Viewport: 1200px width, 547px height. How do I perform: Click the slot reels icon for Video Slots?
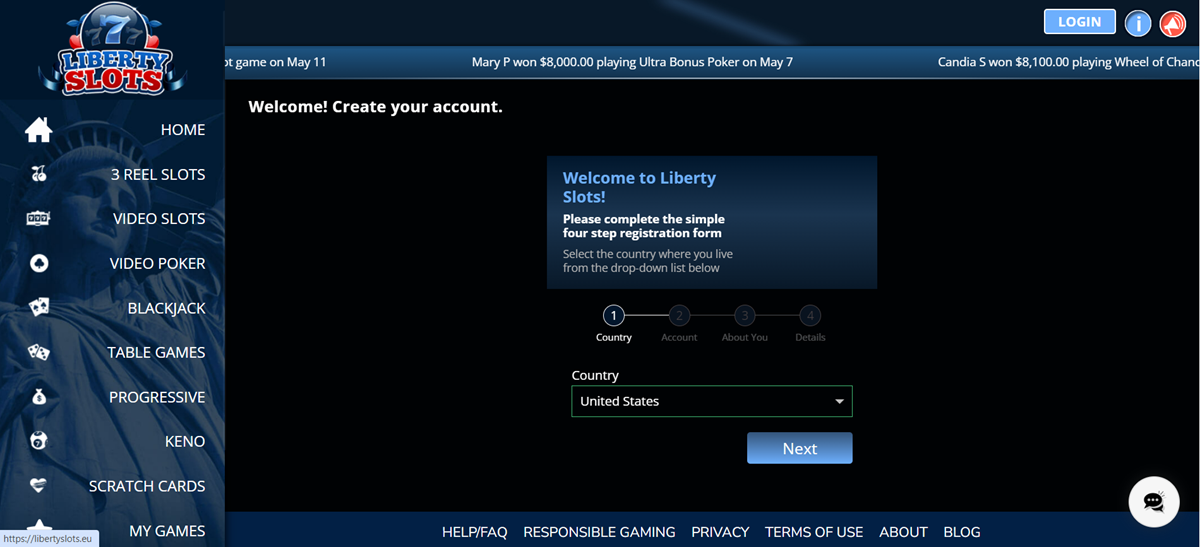tap(38, 219)
